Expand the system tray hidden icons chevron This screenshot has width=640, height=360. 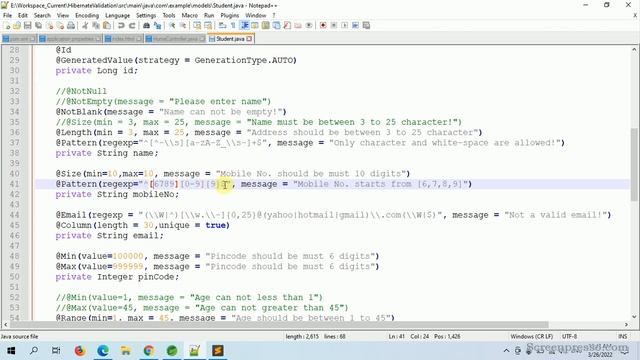(507, 350)
